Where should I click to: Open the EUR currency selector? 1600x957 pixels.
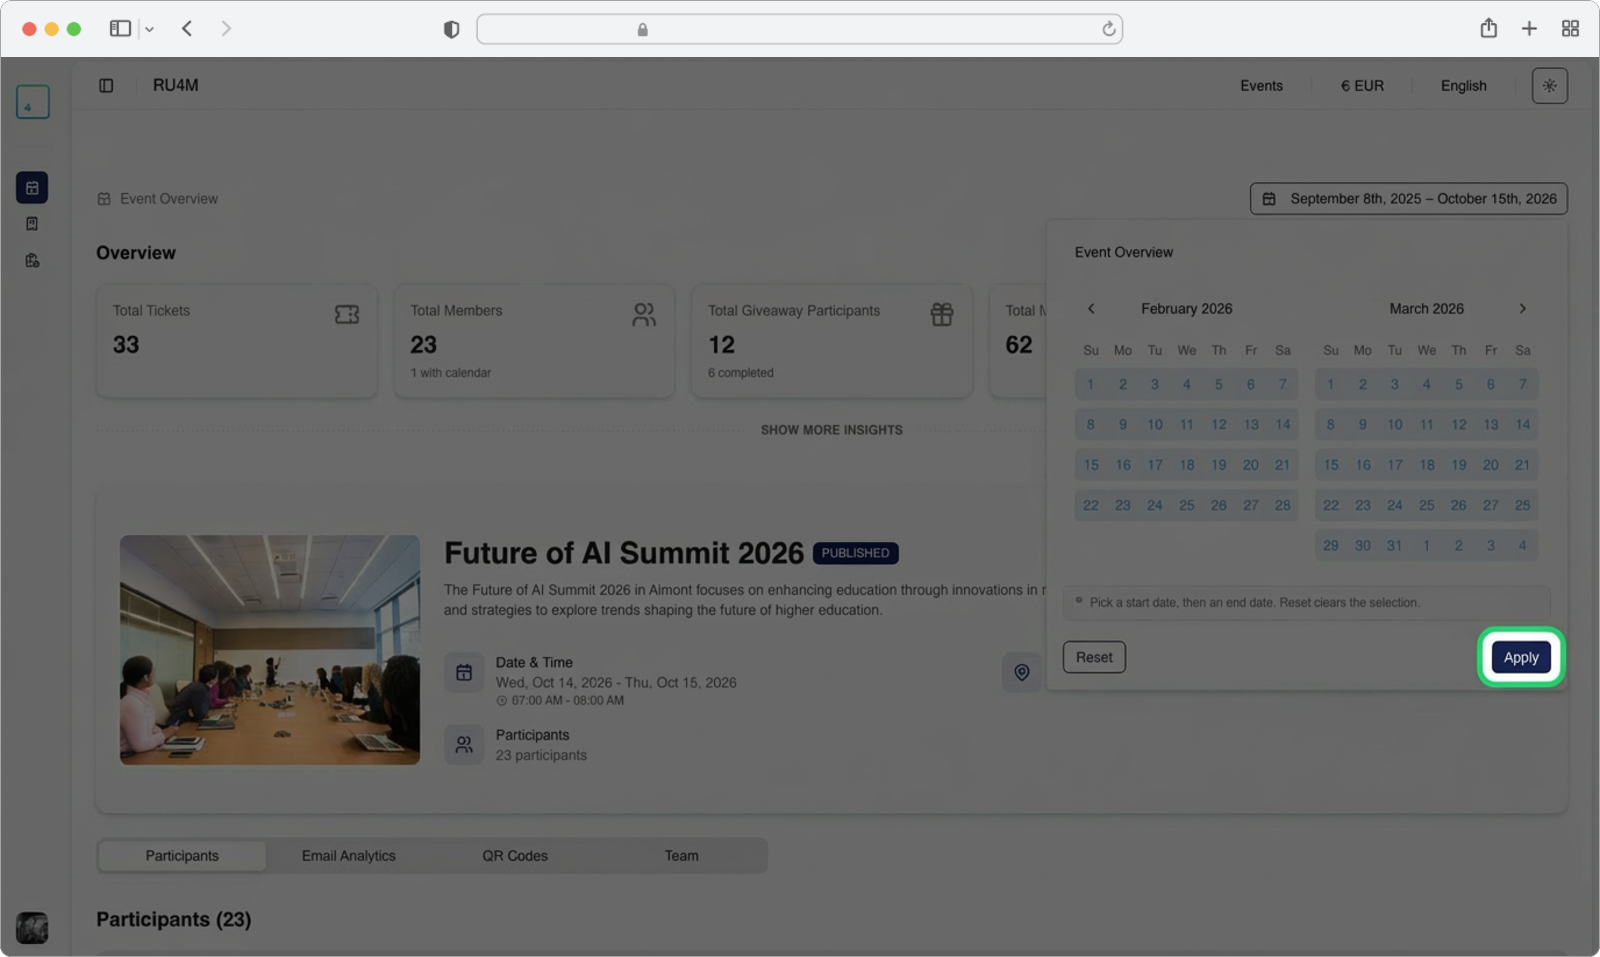point(1362,86)
